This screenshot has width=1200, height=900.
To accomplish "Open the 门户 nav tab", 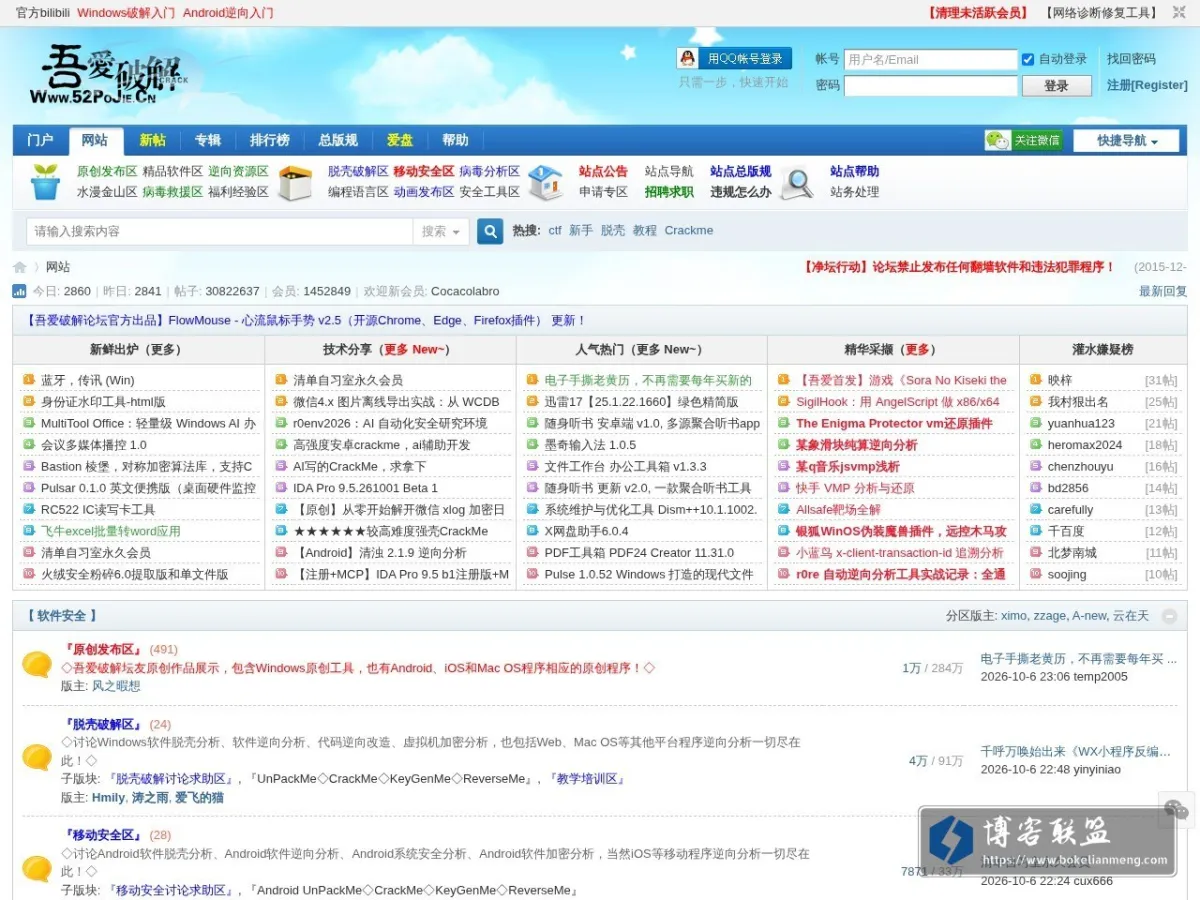I will (x=40, y=140).
